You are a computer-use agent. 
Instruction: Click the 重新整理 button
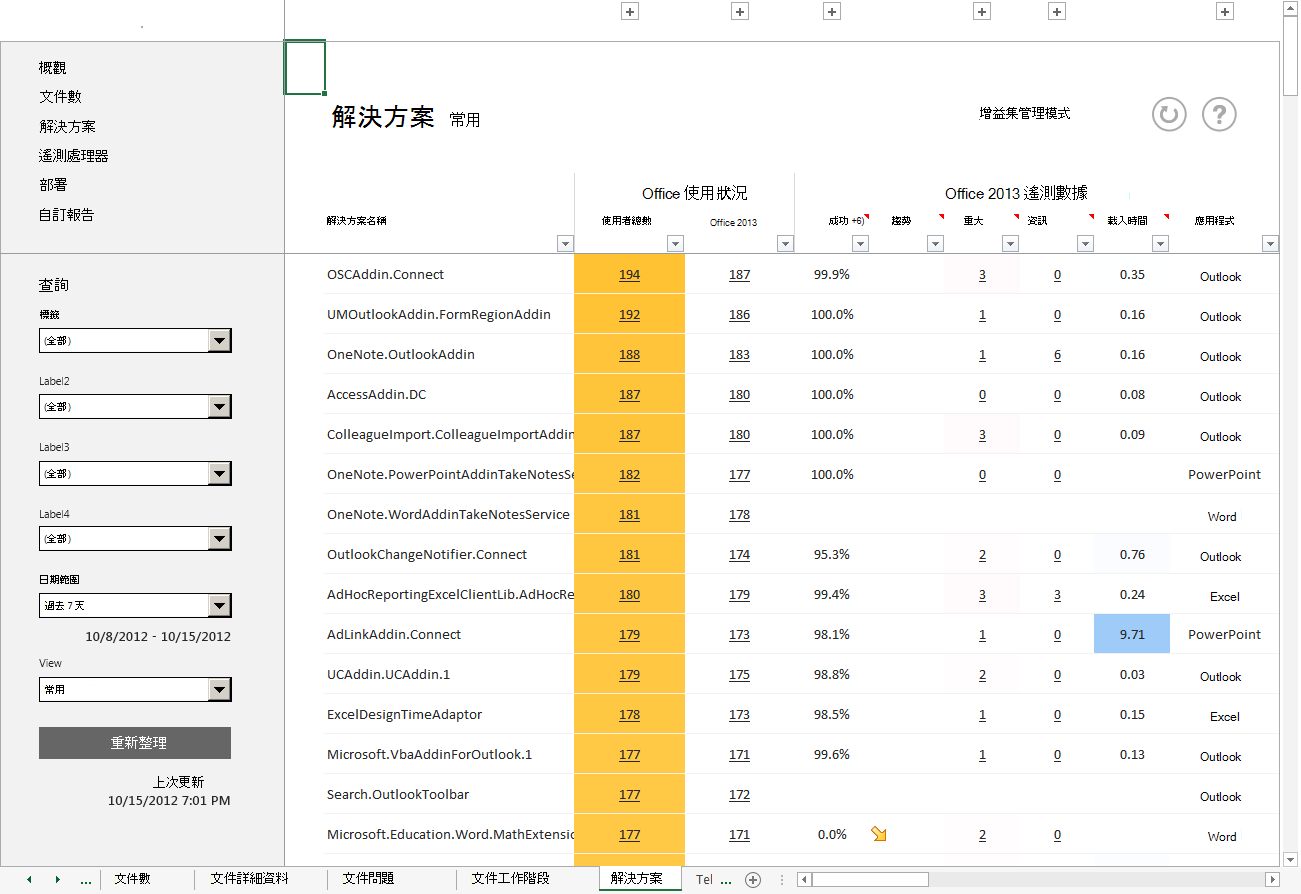pyautogui.click(x=135, y=743)
